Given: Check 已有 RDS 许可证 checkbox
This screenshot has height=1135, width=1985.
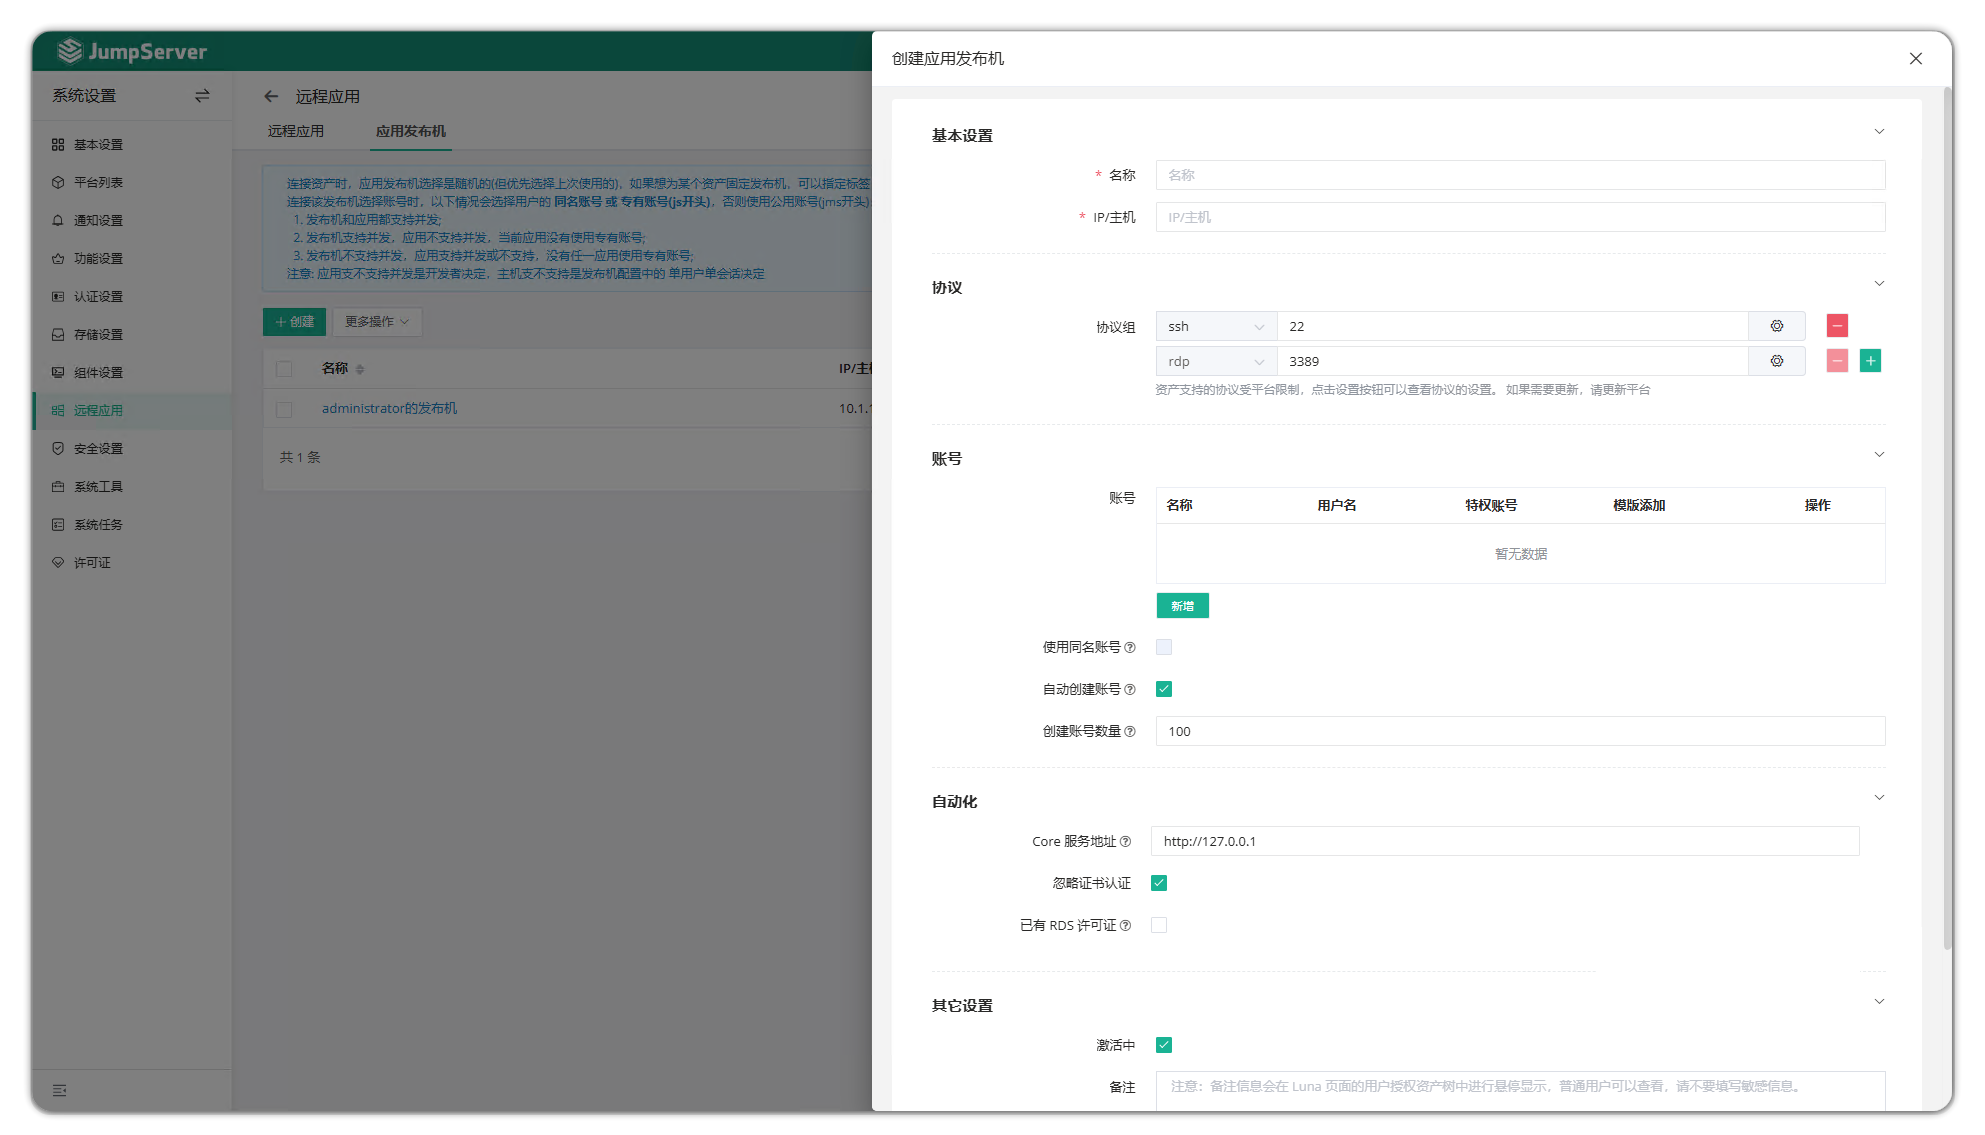Looking at the screenshot, I should pos(1159,925).
